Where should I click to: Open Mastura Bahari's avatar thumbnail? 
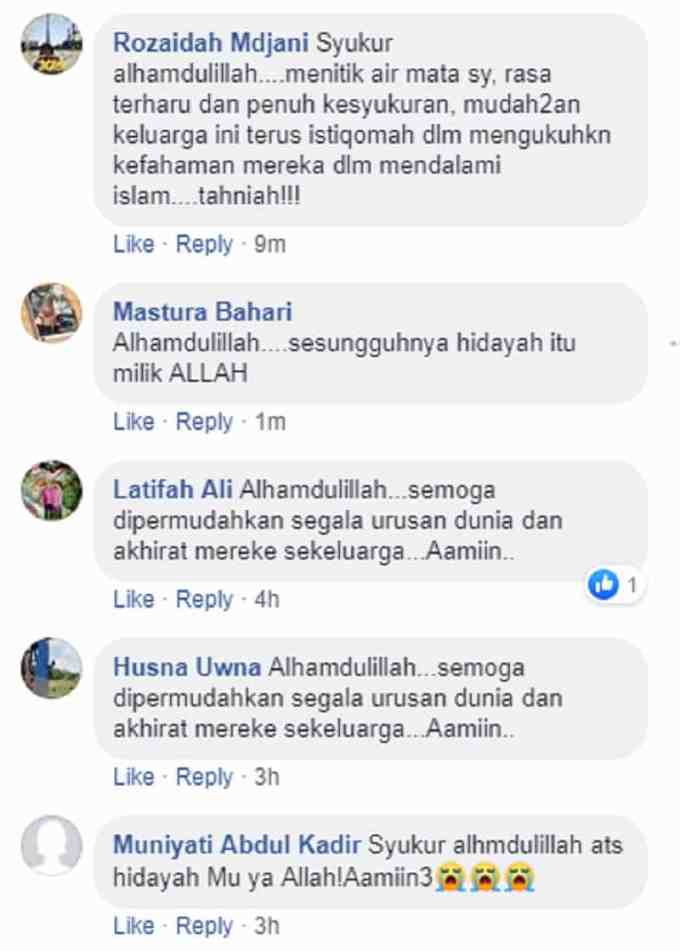point(52,313)
